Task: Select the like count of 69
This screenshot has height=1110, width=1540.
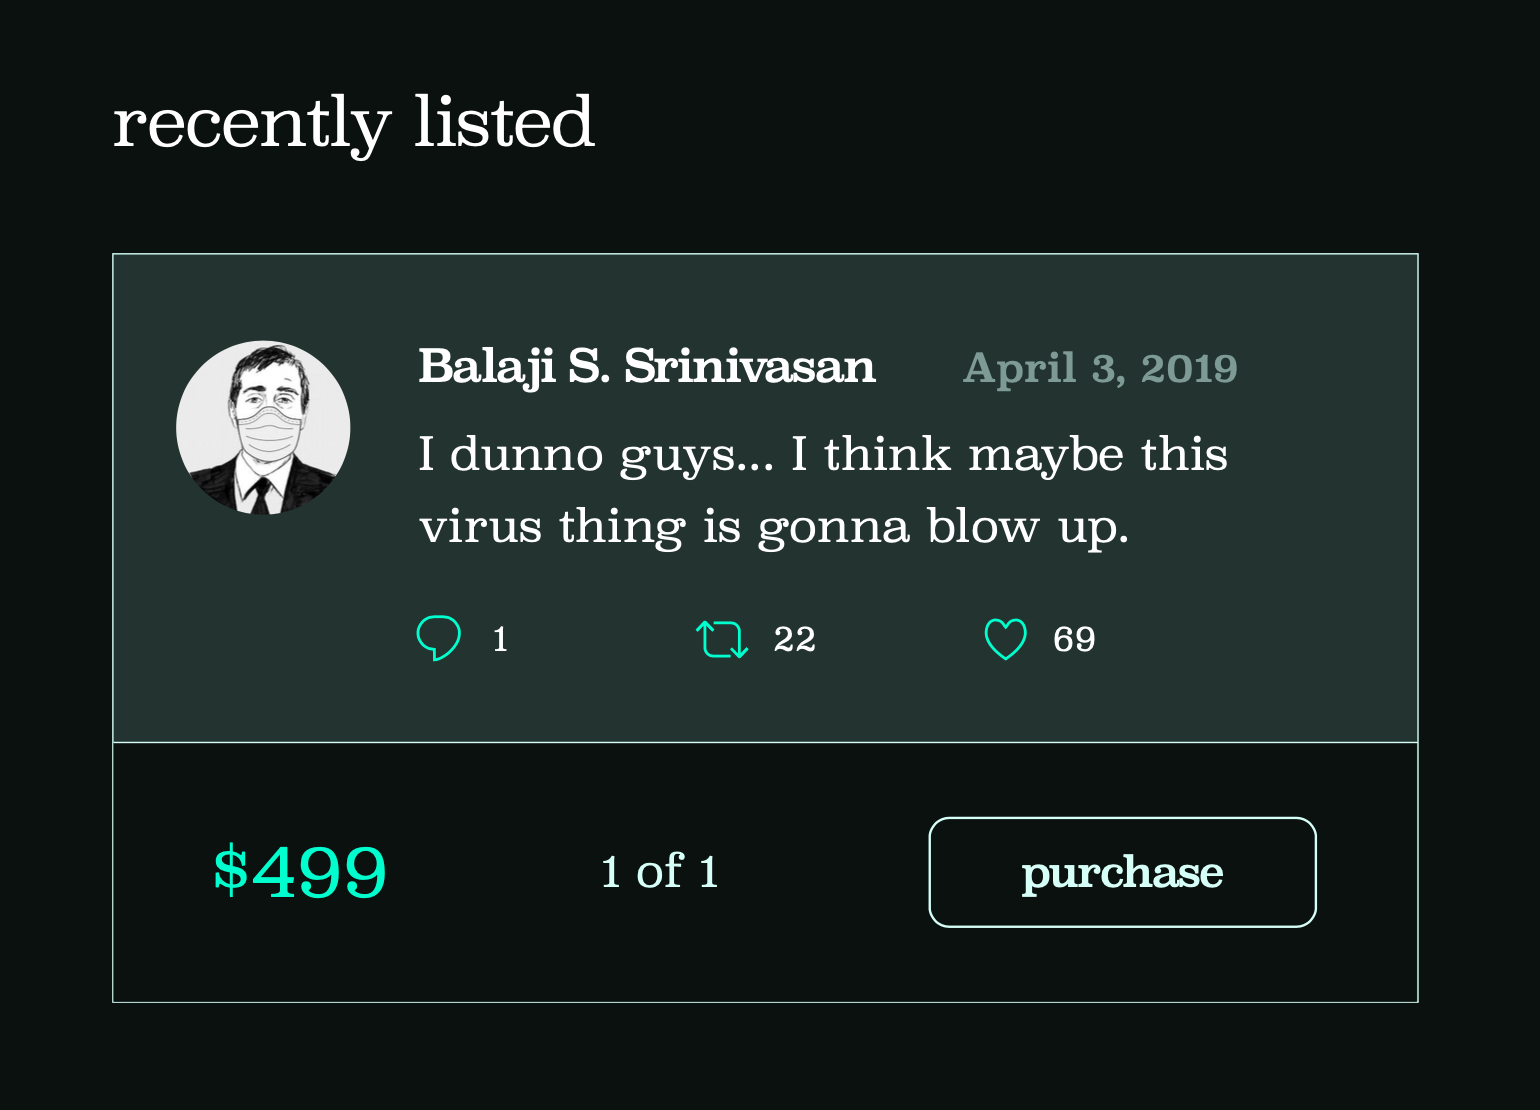Action: click(1074, 639)
